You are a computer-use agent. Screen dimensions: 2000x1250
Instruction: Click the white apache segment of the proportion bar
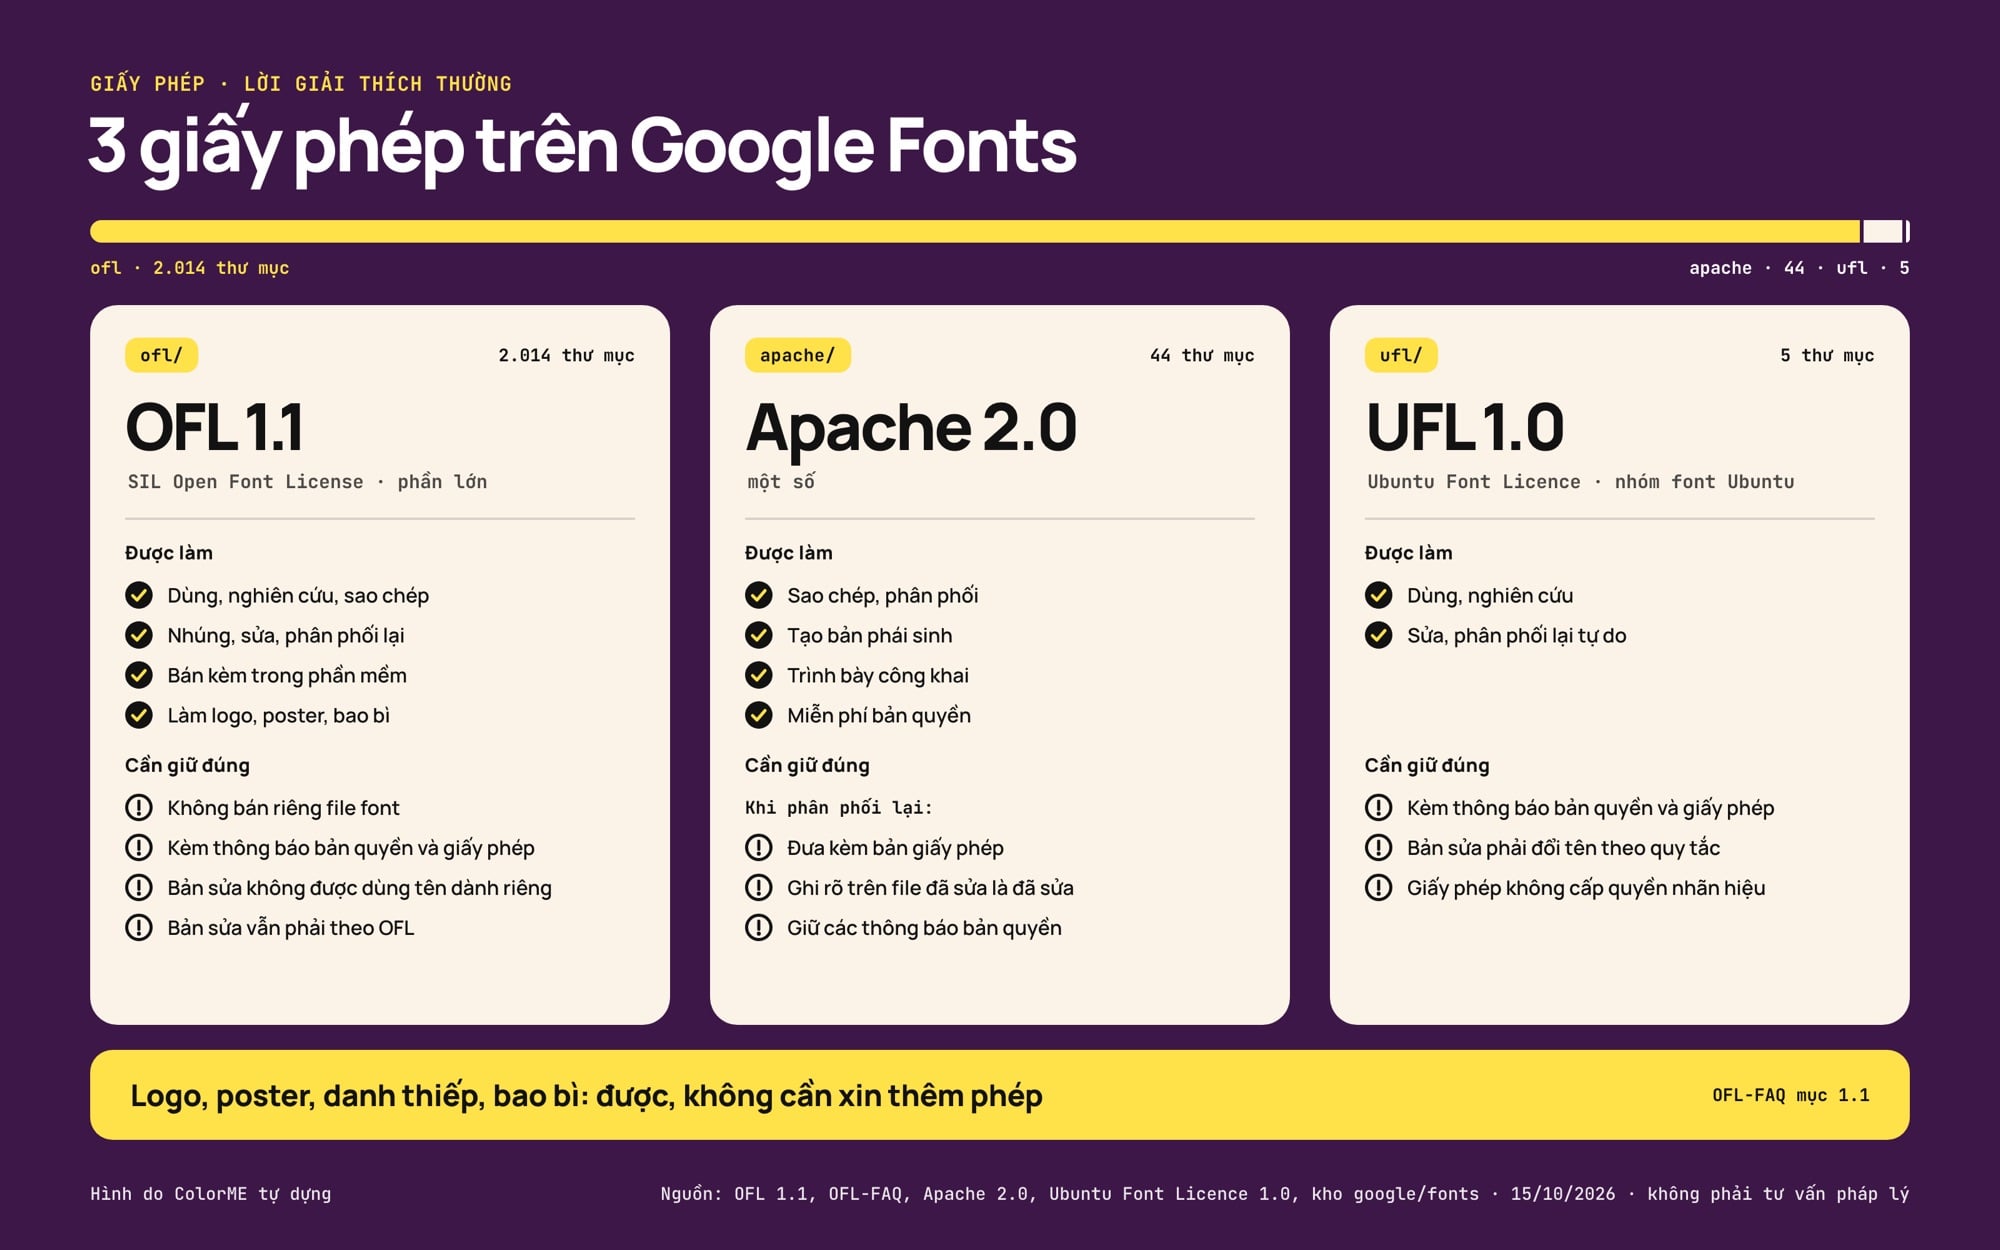1883,232
